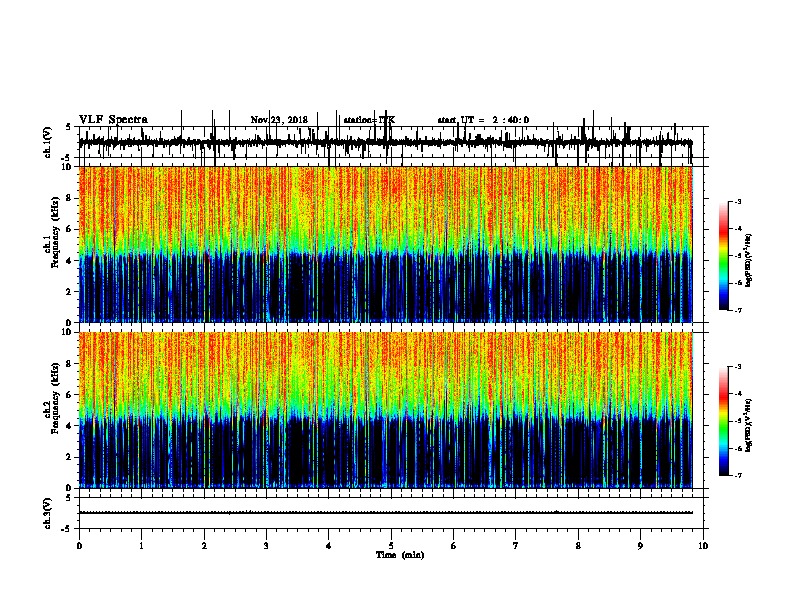Click the "8" kHz tick of ch.1 spectrogram
The image size is (792, 612).
pyautogui.click(x=70, y=198)
